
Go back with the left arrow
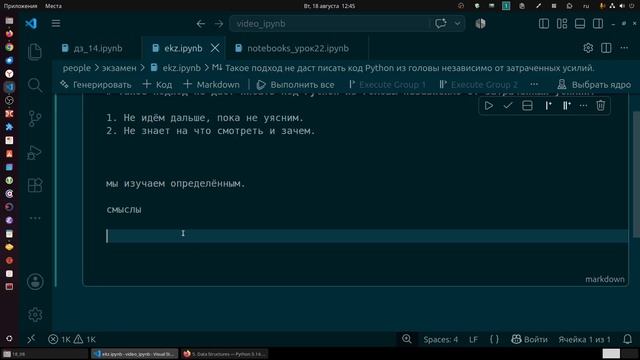pos(200,24)
